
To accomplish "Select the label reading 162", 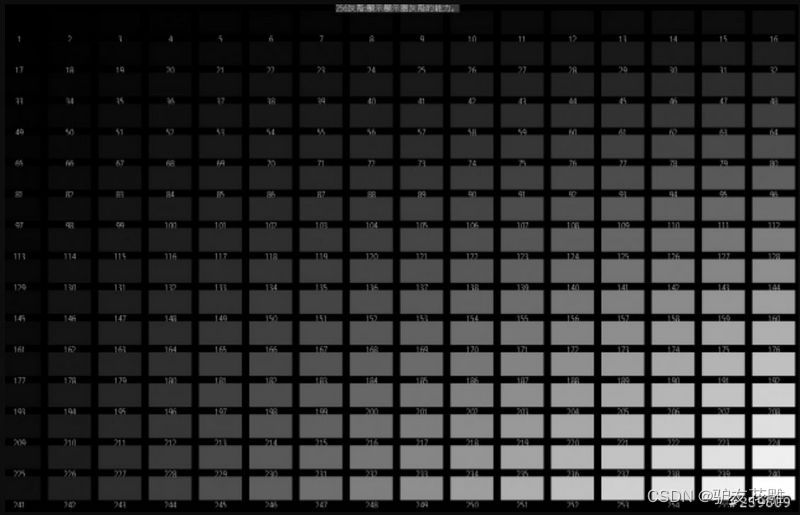I will click(69, 350).
